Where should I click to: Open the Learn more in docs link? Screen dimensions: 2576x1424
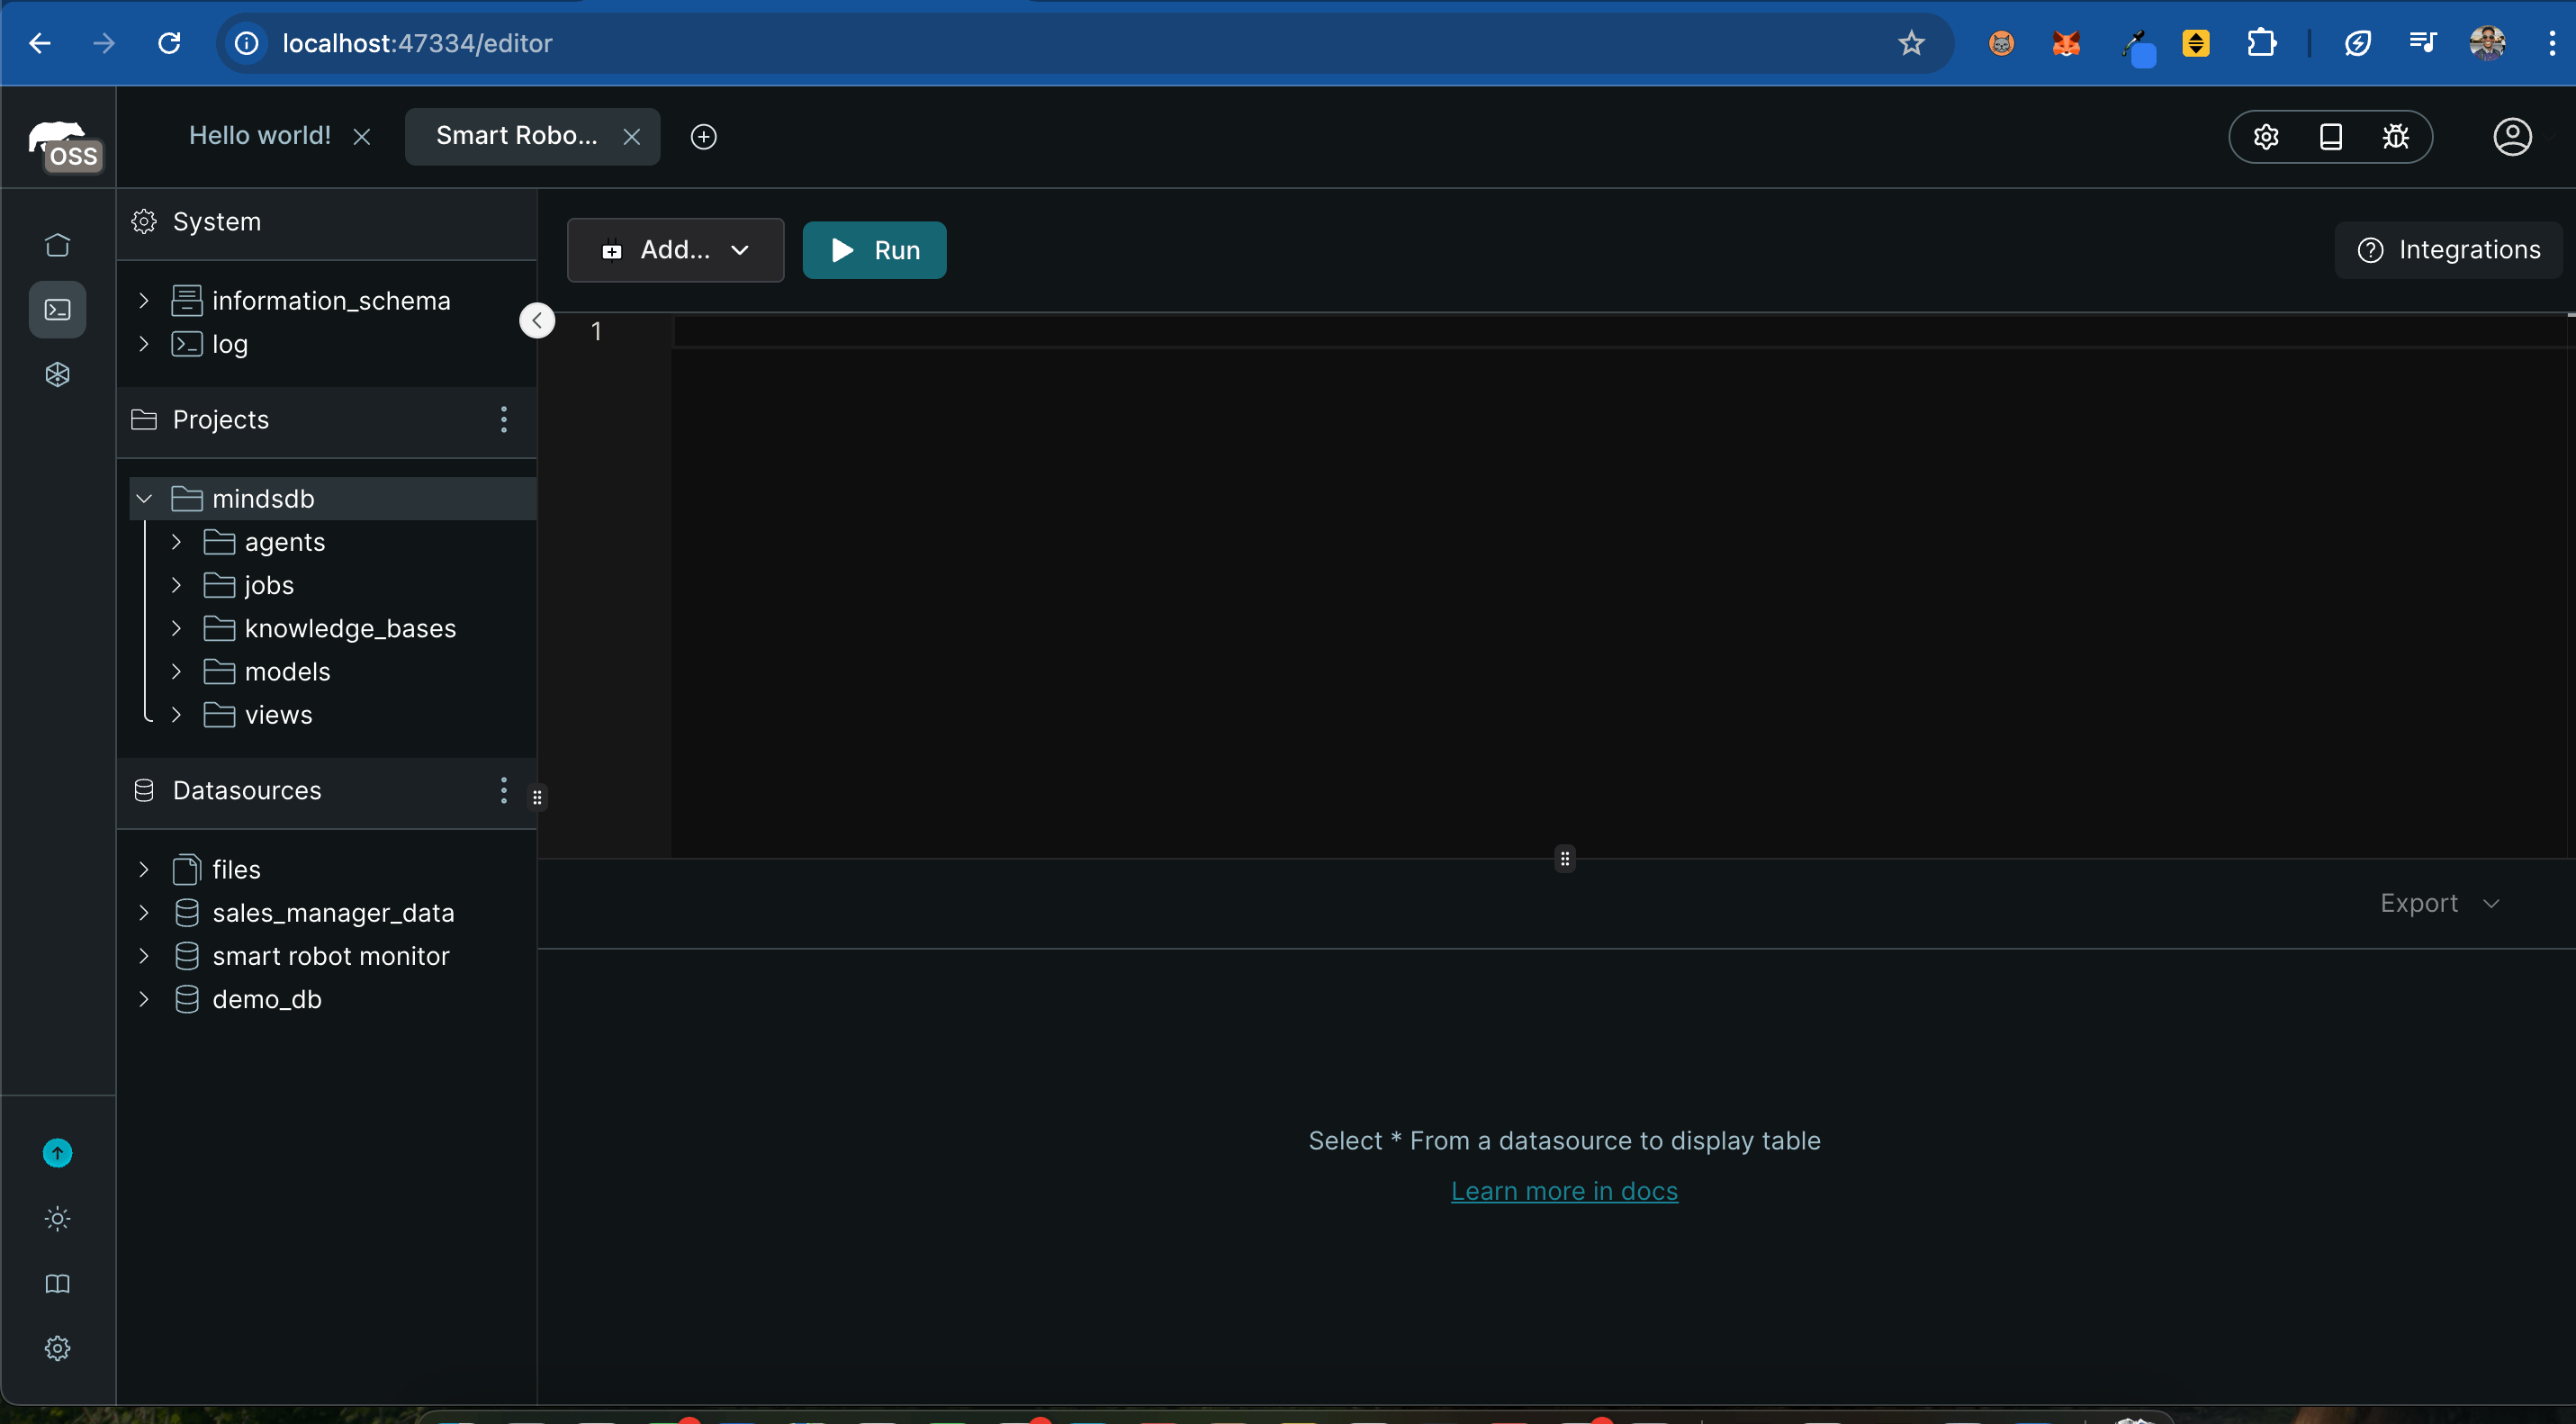pyautogui.click(x=1564, y=1191)
